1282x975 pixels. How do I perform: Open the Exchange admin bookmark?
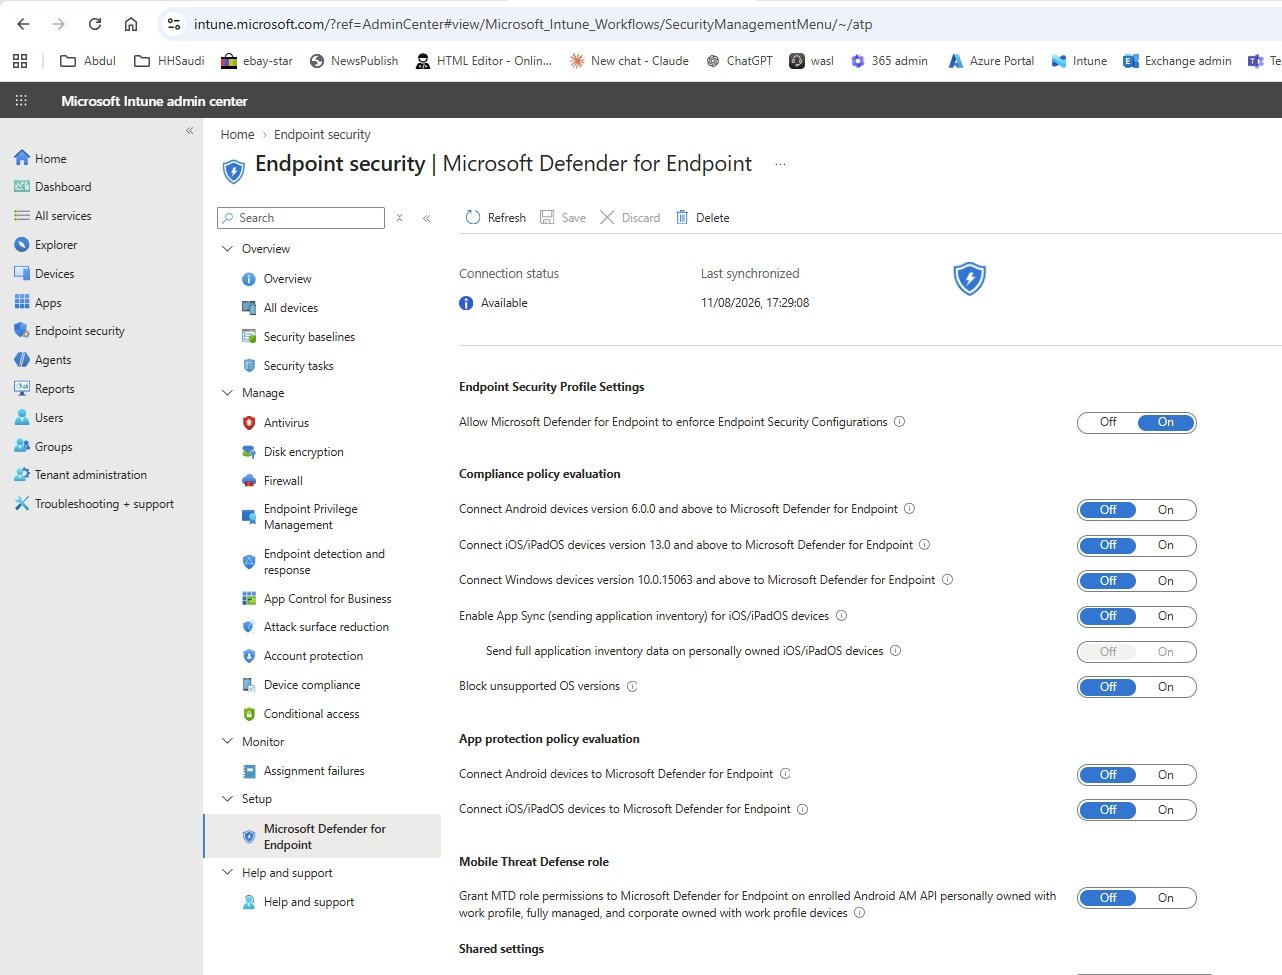[1177, 61]
